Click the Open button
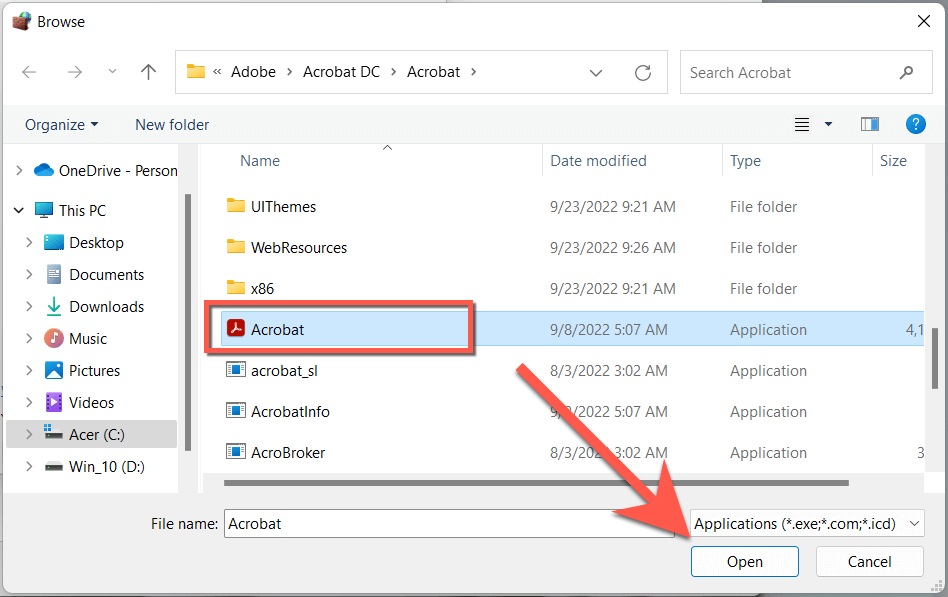The image size is (948, 597). pos(744,562)
